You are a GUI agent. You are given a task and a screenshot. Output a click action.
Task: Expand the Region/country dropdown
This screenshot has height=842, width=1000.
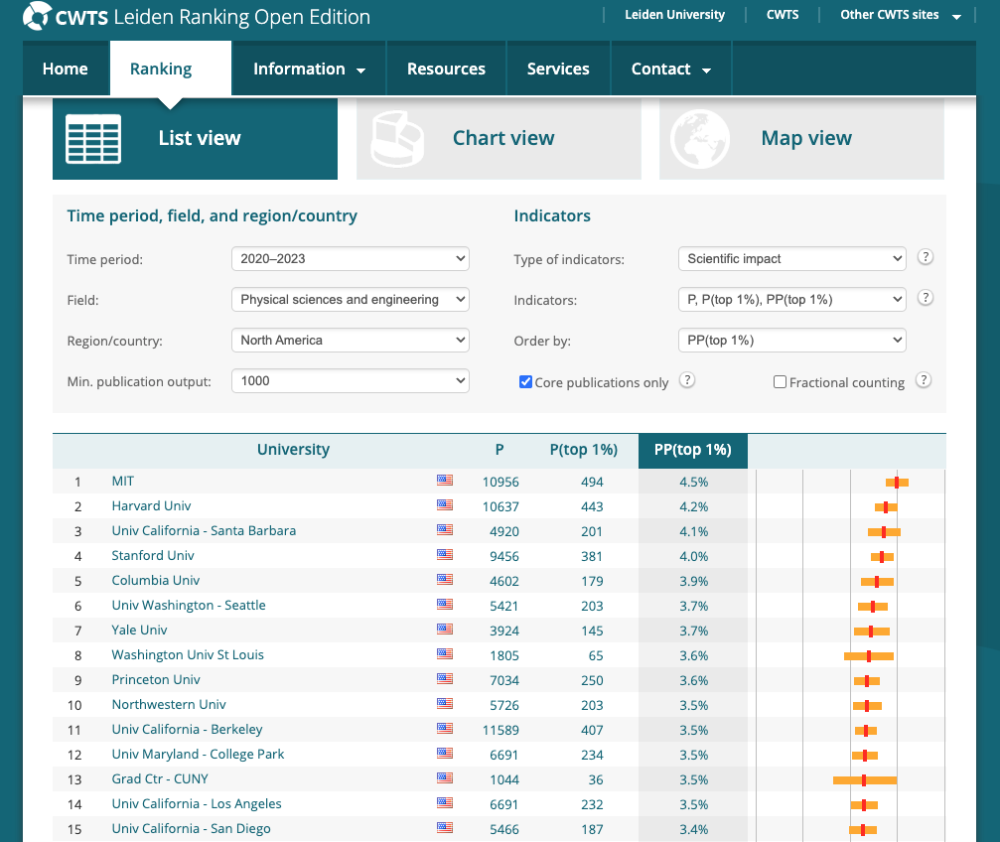coord(350,340)
